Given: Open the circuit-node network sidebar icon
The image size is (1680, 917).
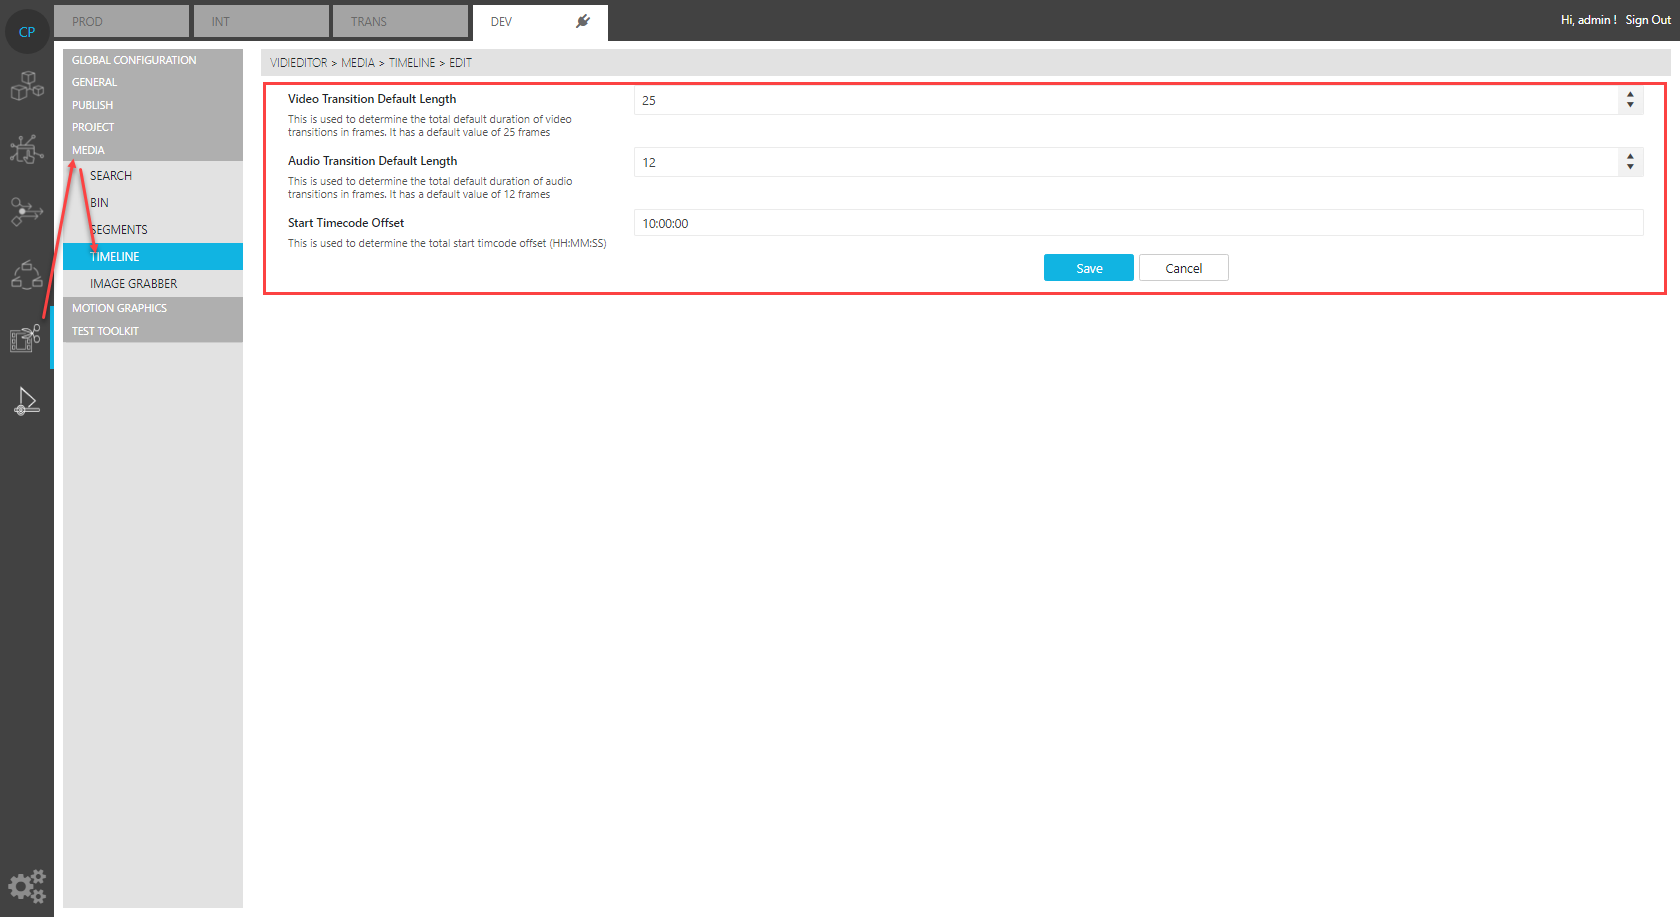Looking at the screenshot, I should click(x=27, y=149).
